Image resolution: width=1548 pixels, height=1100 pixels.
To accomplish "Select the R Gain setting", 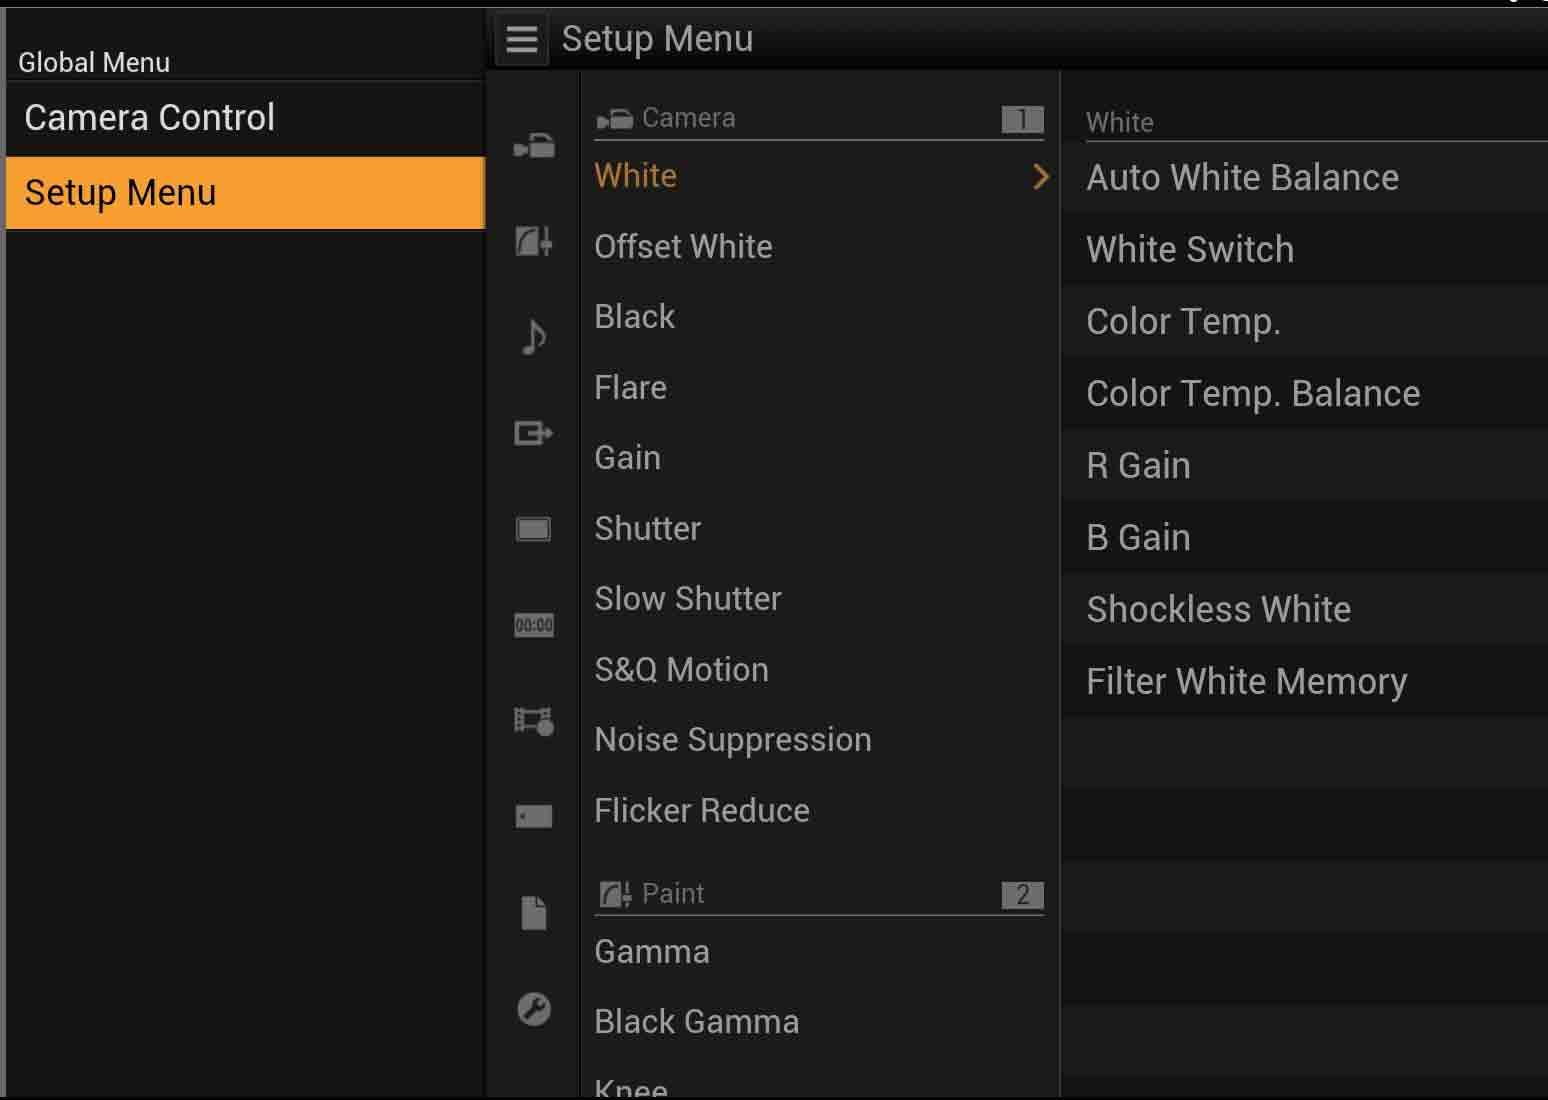I will [1138, 466].
